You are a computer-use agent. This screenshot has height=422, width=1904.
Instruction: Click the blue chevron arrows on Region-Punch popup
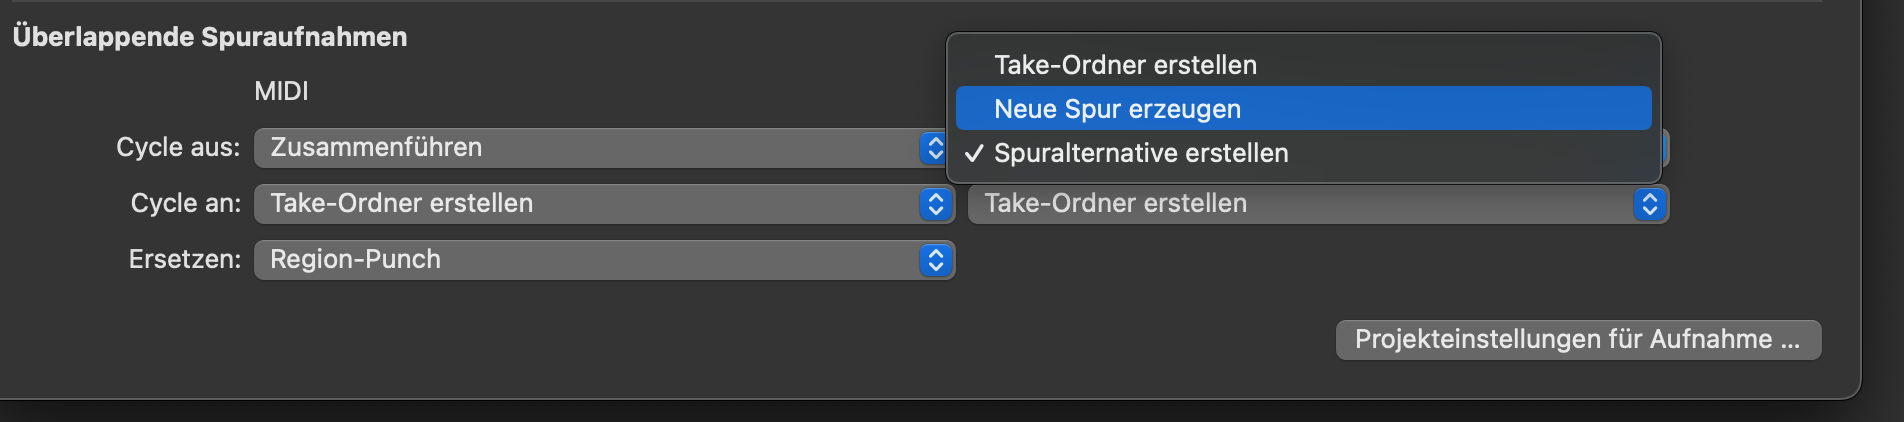[935, 260]
